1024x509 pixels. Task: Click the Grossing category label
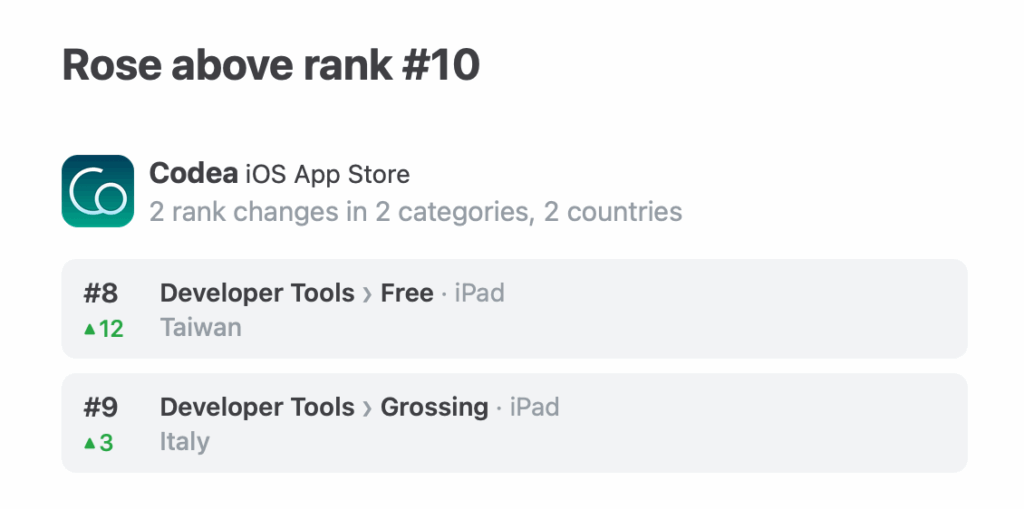(x=434, y=408)
